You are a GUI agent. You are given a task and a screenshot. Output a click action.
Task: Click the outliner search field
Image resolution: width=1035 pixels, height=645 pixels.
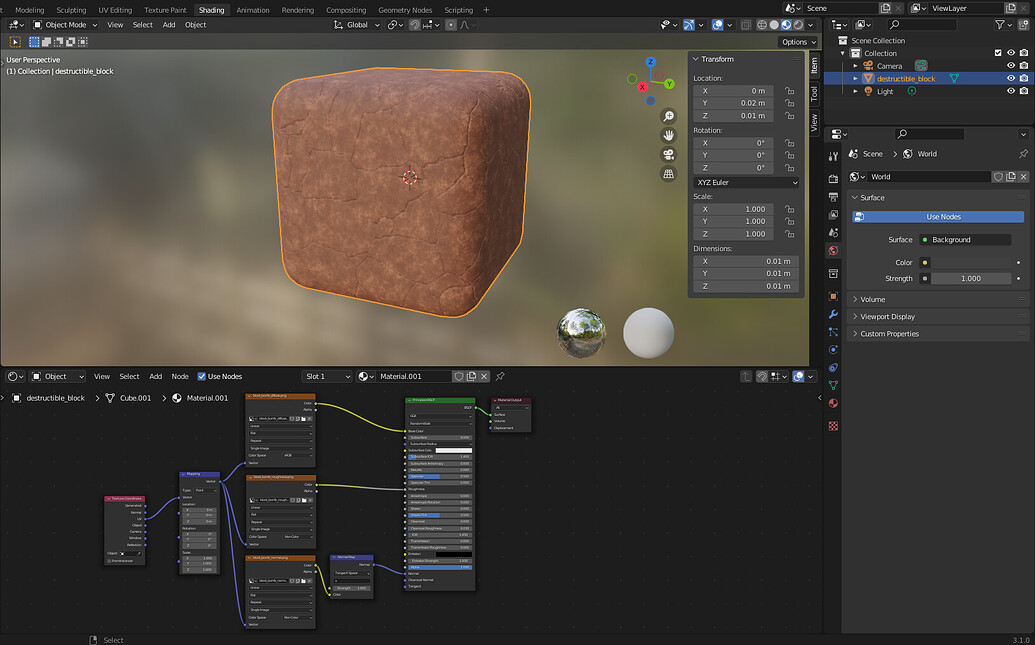point(921,24)
